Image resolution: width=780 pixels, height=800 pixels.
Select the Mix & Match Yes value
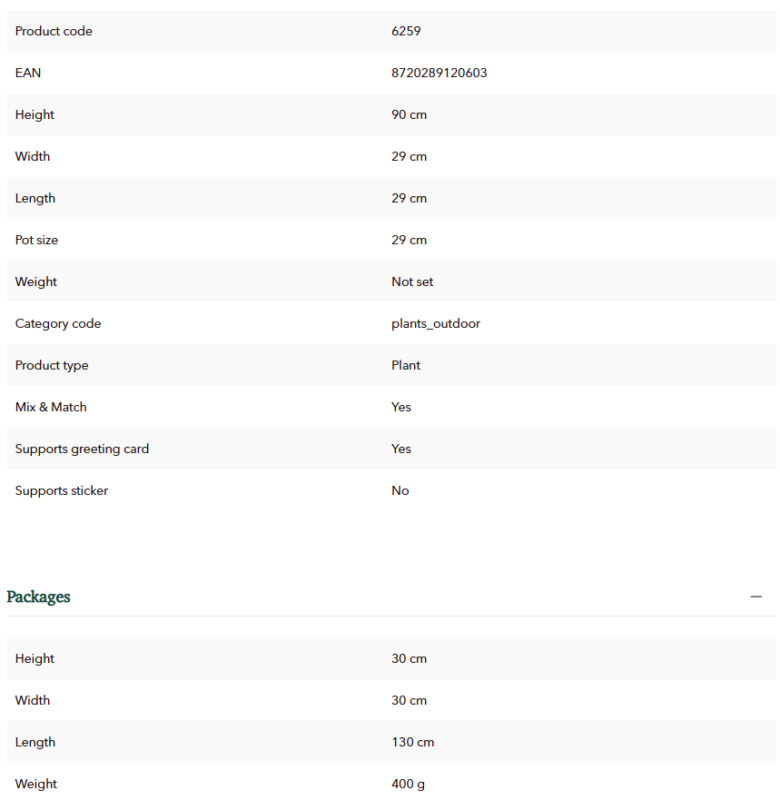[x=401, y=408]
